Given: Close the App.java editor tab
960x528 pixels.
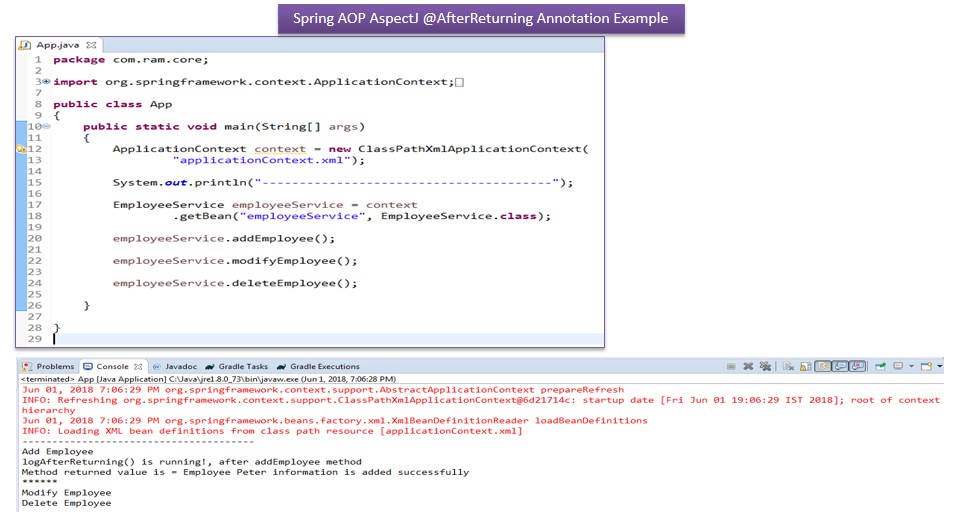Looking at the screenshot, I should coord(91,45).
